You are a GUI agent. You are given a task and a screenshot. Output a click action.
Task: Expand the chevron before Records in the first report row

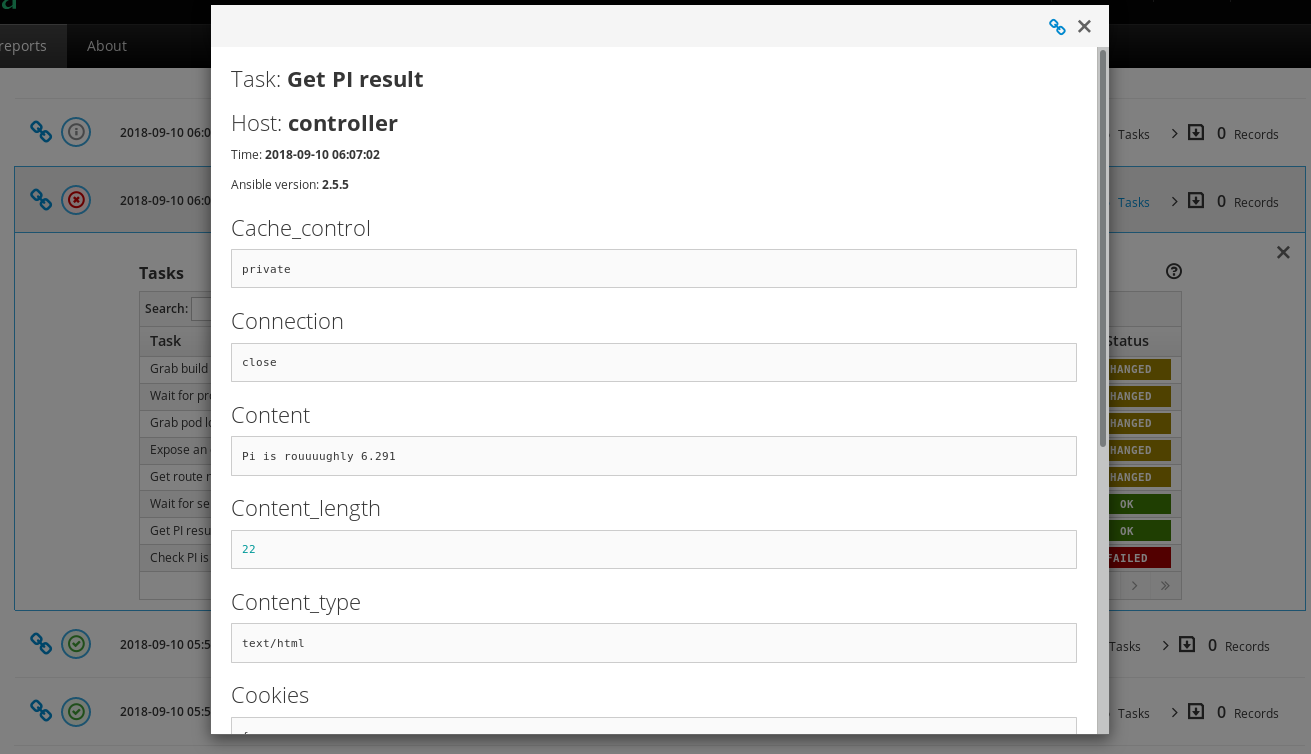coord(1175,132)
